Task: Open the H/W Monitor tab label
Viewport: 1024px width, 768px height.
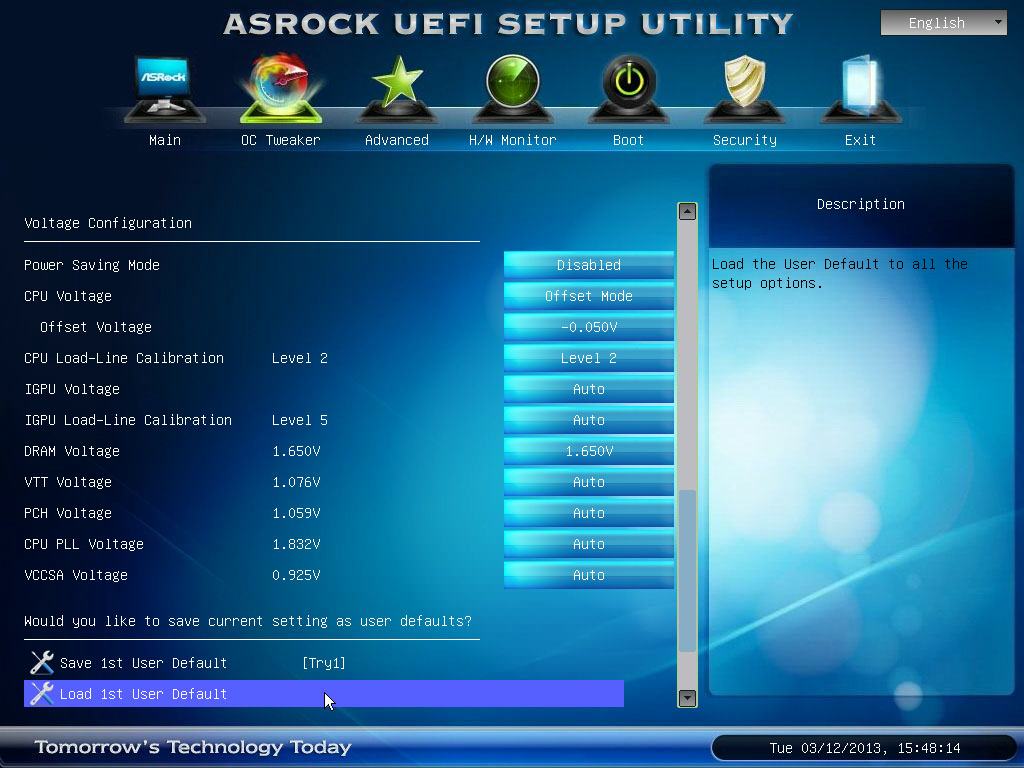Action: pyautogui.click(x=513, y=140)
